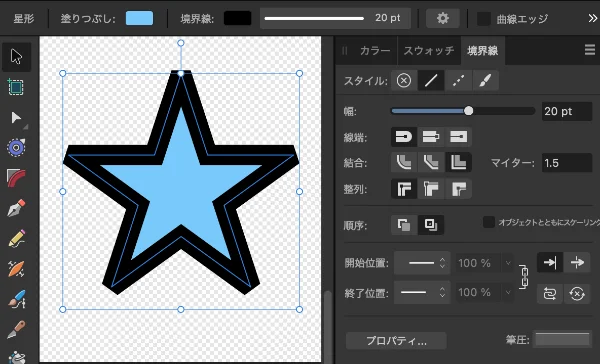Toggle the link between start and end sizes
The width and height of the screenshot is (600, 364).
524,277
